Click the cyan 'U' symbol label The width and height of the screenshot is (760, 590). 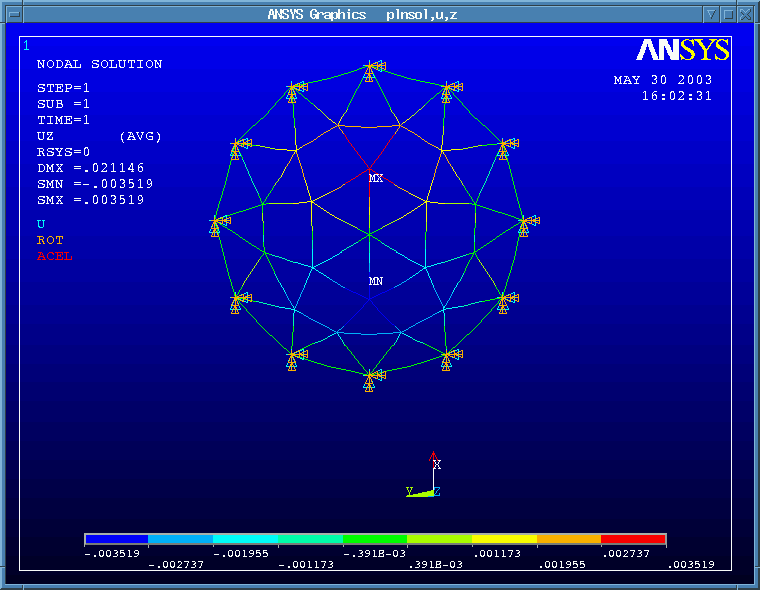tap(41, 224)
